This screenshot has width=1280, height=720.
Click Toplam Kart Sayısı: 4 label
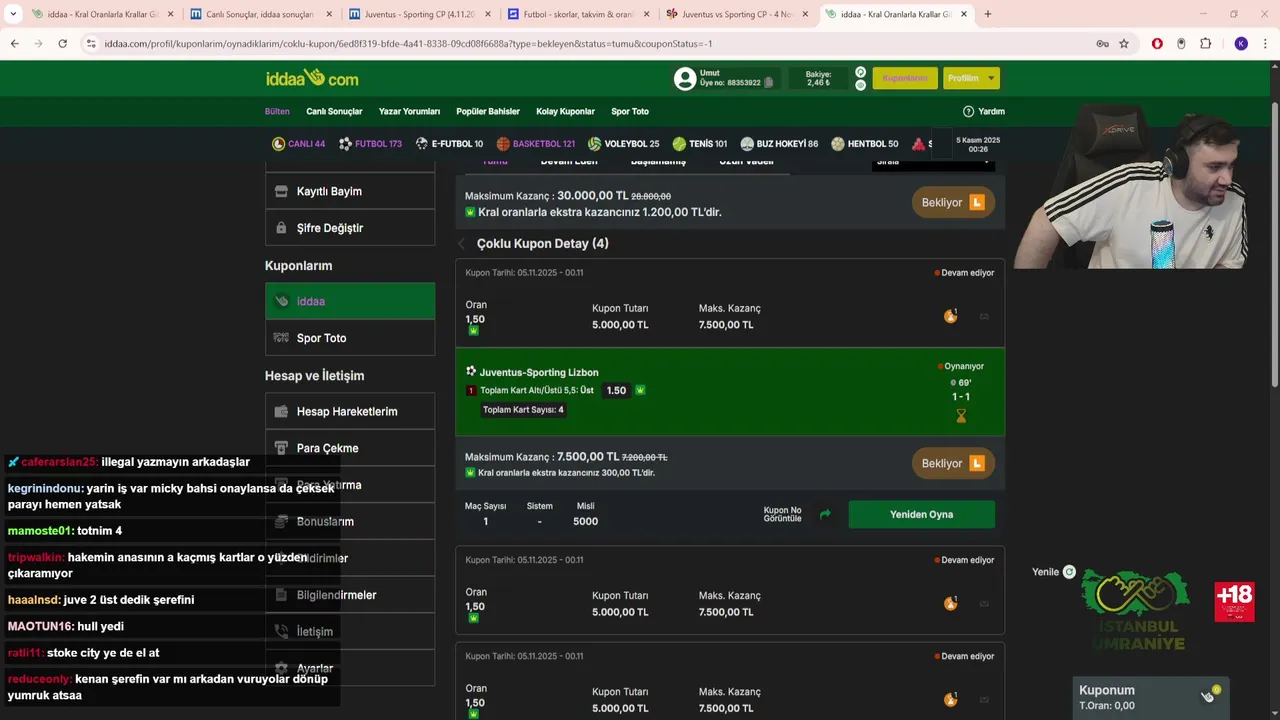click(x=523, y=410)
